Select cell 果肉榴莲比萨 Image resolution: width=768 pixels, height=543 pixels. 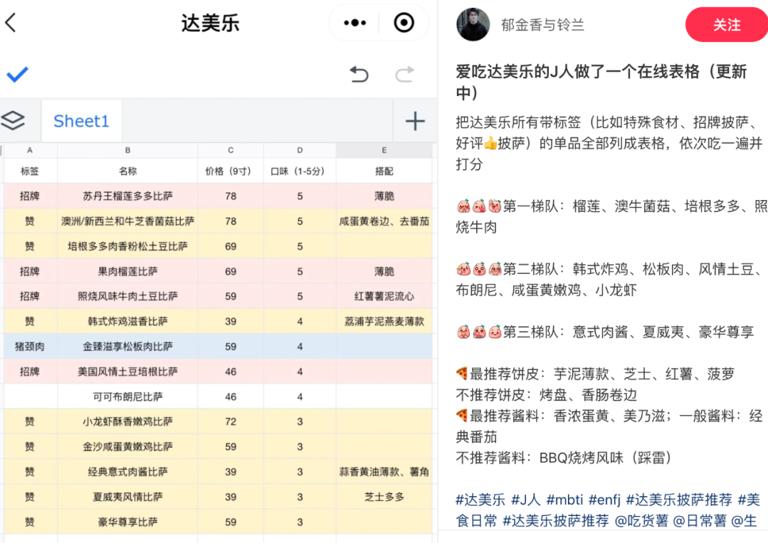click(x=128, y=271)
